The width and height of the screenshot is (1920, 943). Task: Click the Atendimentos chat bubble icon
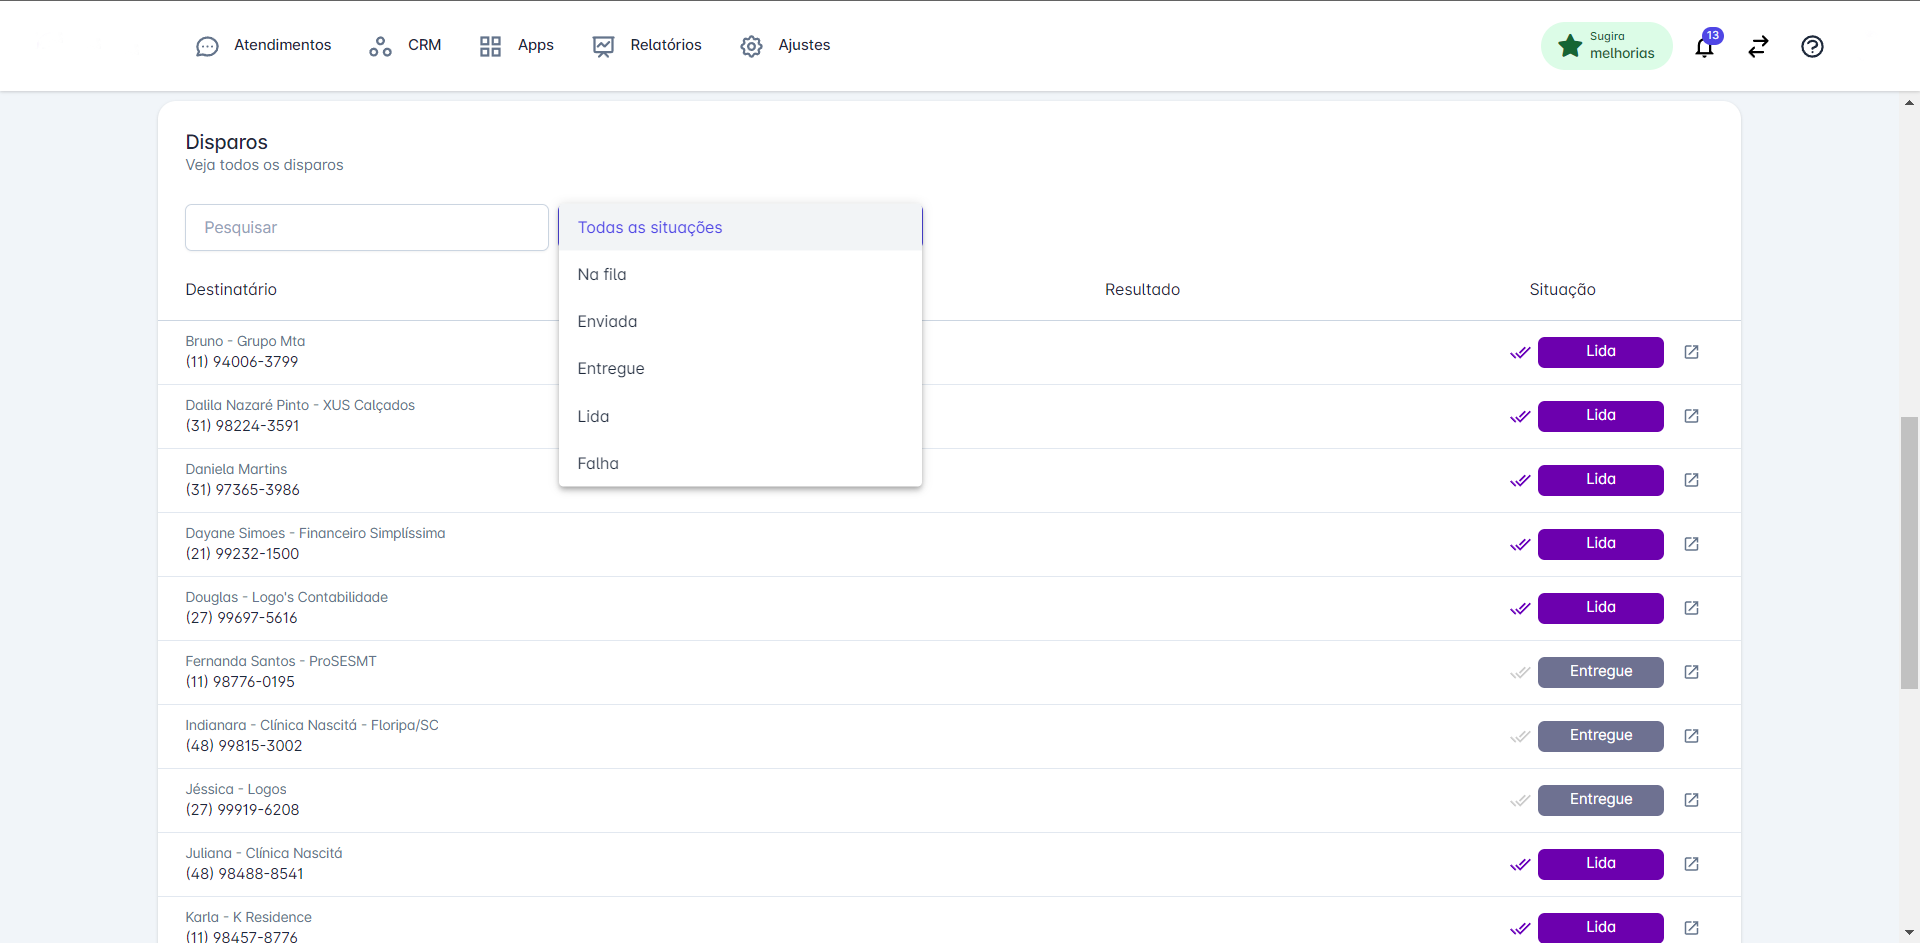click(x=207, y=46)
